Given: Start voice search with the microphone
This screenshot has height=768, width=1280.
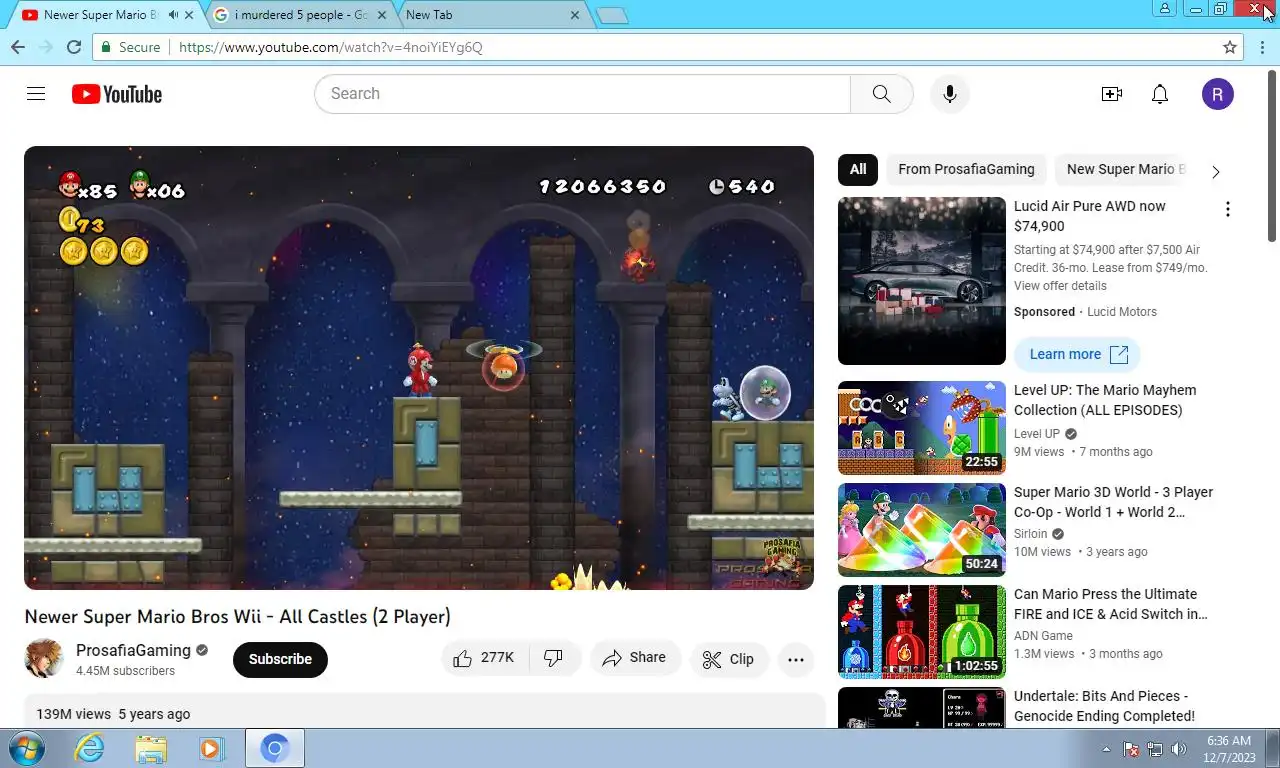Looking at the screenshot, I should [950, 94].
